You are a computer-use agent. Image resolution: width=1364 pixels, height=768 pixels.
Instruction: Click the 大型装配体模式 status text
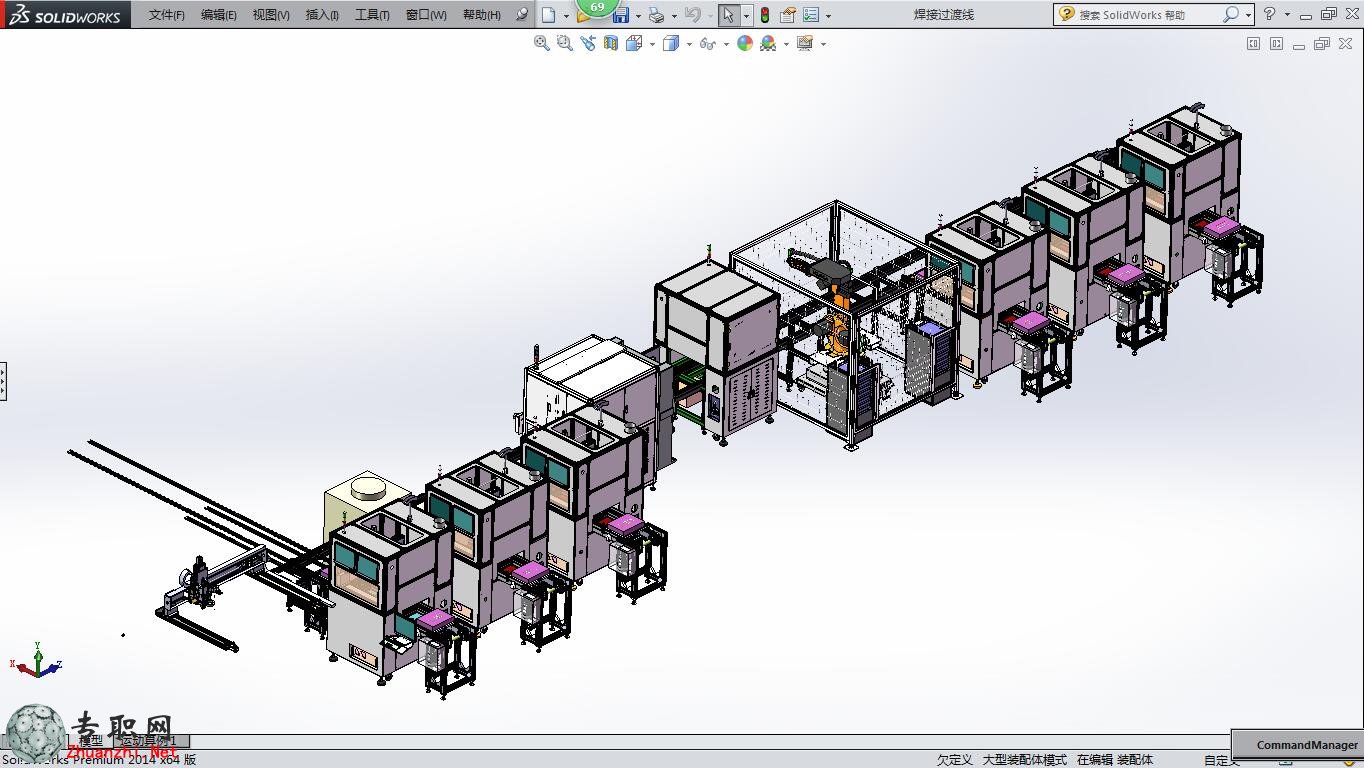click(1024, 760)
